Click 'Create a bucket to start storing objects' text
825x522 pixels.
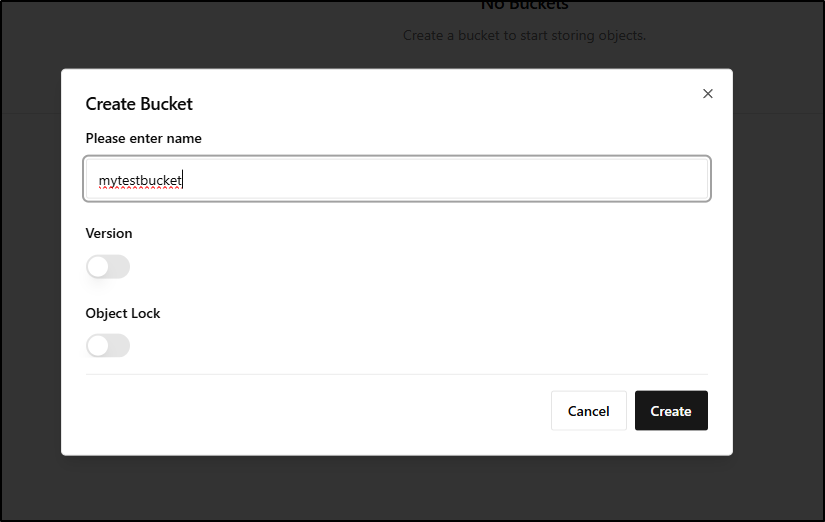(524, 35)
